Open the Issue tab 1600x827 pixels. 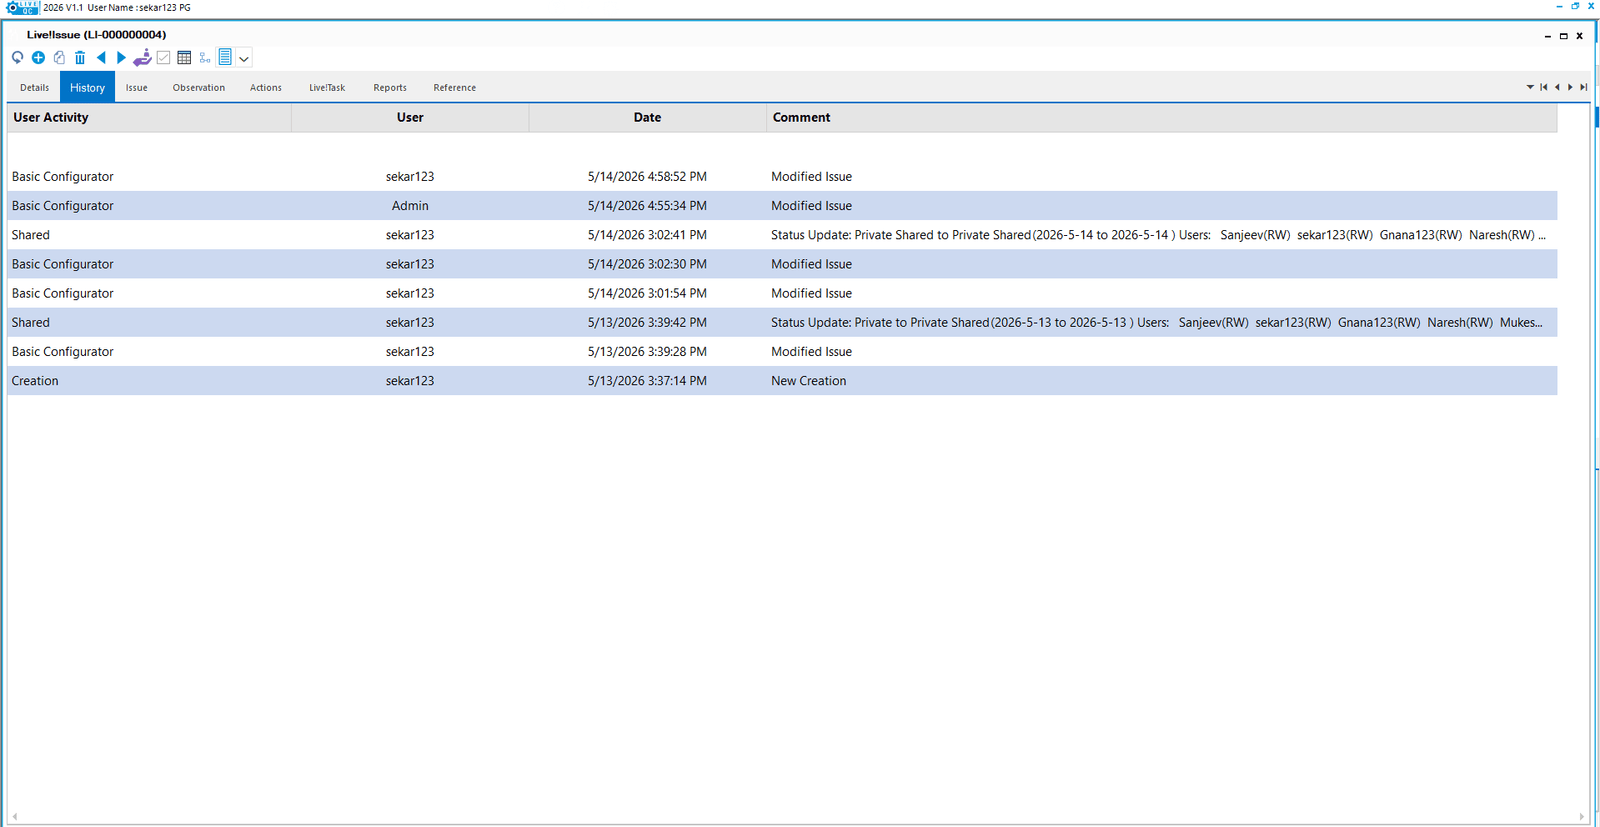[x=137, y=87]
